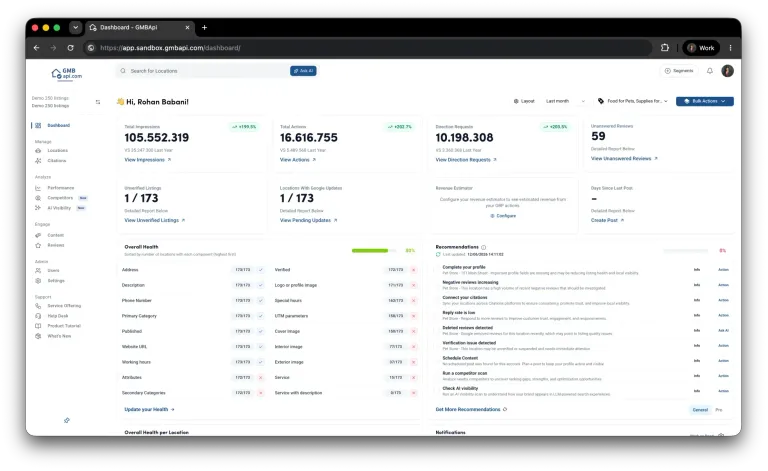Image resolution: width=768 pixels, height=471 pixels.
Task: Expand the Bulk Actions dropdown
Action: pos(704,101)
